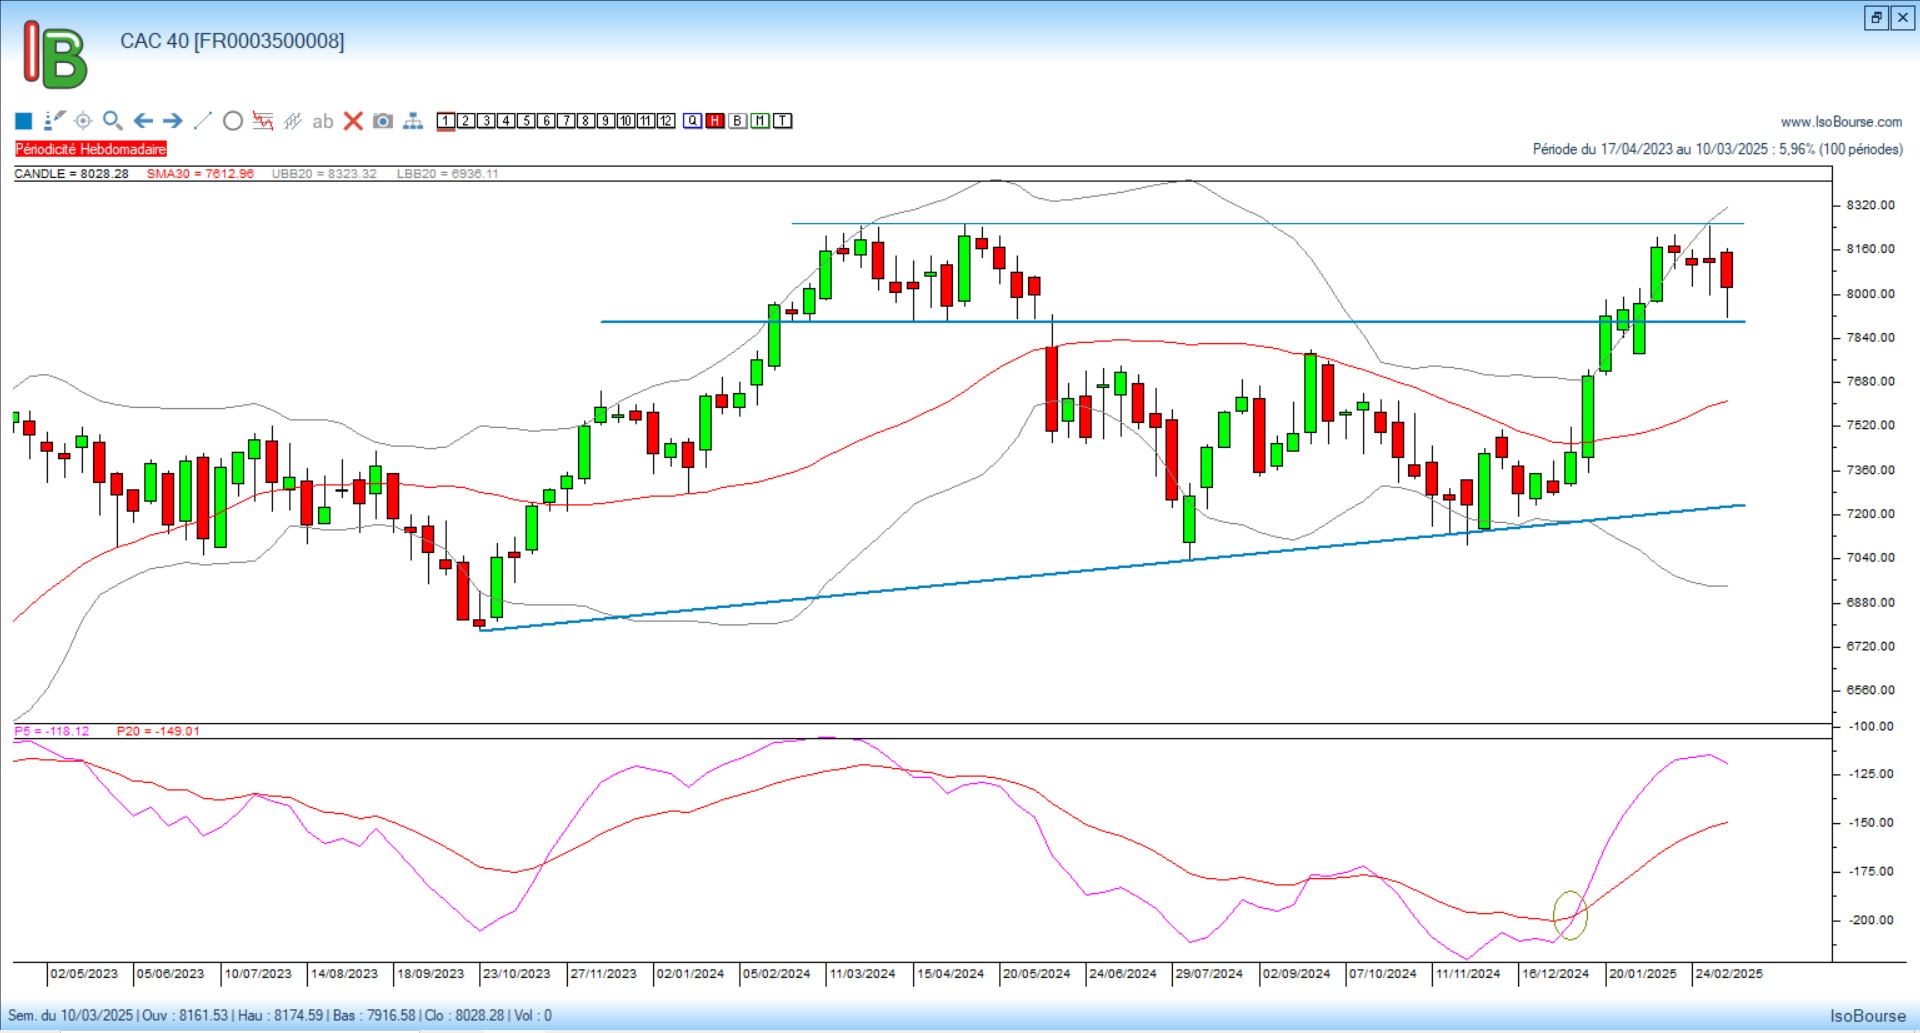Viewport: 1920px width, 1033px height.
Task: Click the IsoBourse status bar label
Action: point(1868,1016)
